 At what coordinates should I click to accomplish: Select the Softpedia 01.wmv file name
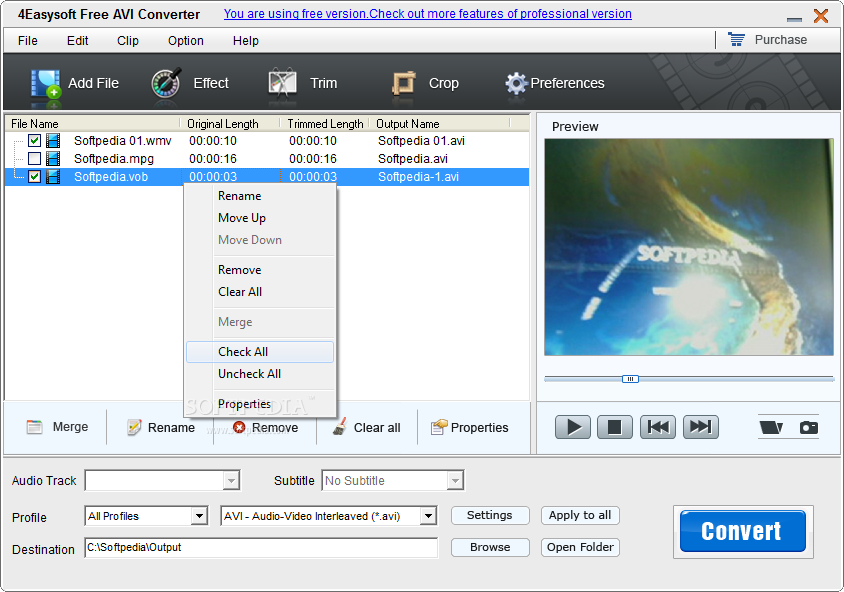[123, 141]
